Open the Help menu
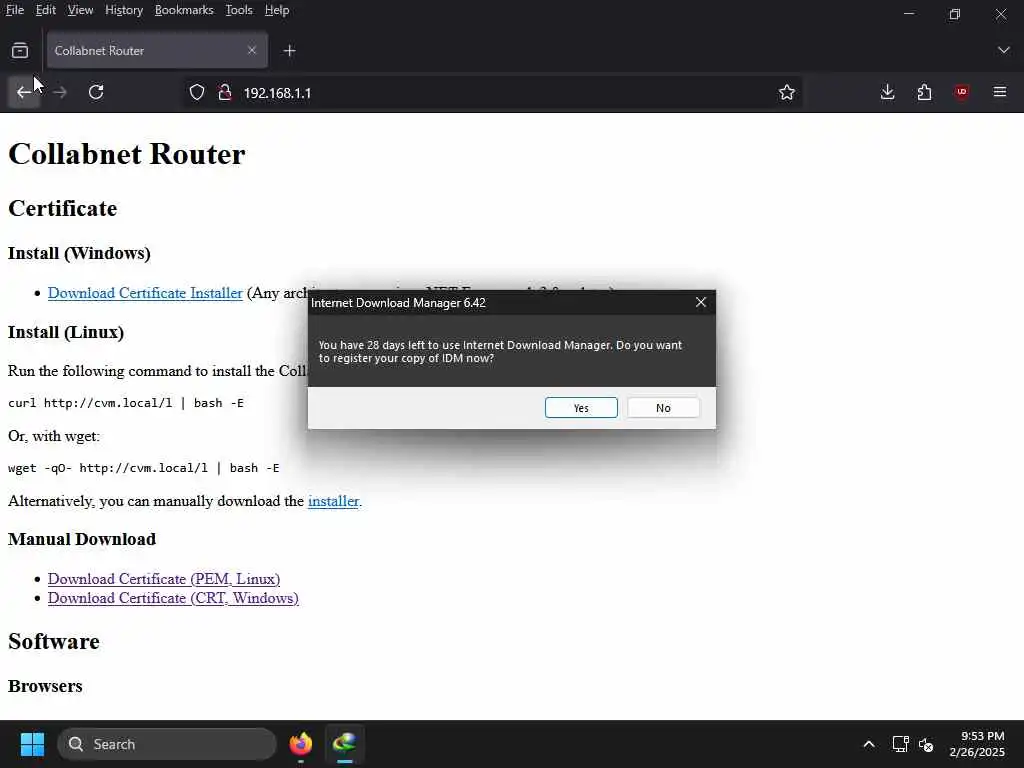The height and width of the screenshot is (768, 1024). coord(277,10)
